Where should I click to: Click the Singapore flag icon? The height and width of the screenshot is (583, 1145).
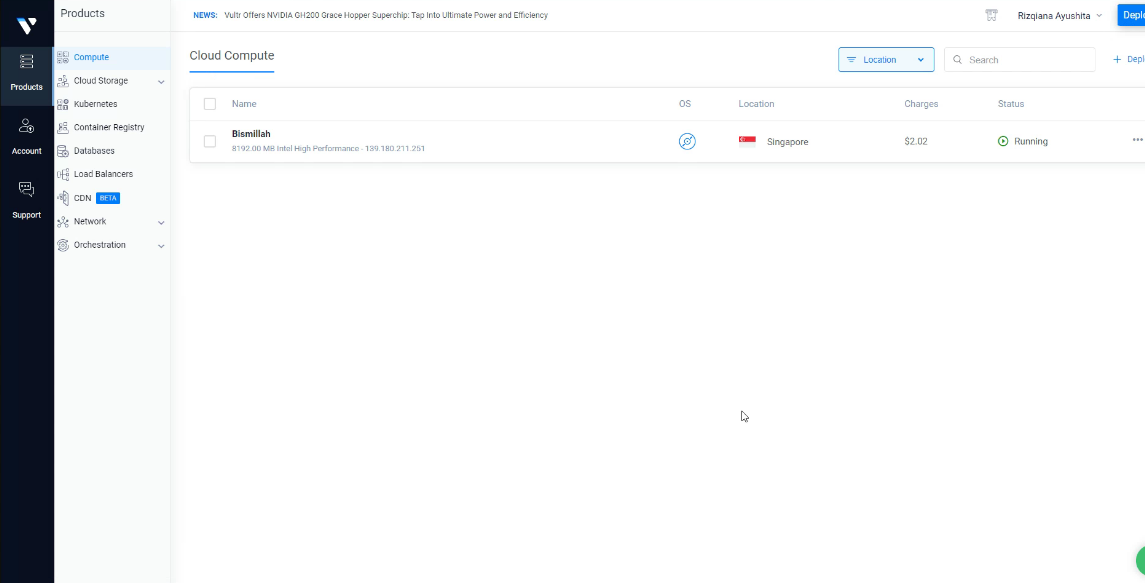pos(747,141)
